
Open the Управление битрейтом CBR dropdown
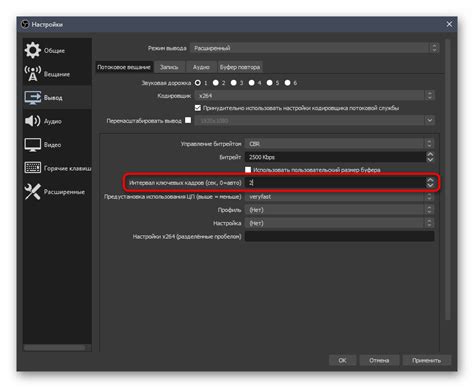(x=339, y=144)
